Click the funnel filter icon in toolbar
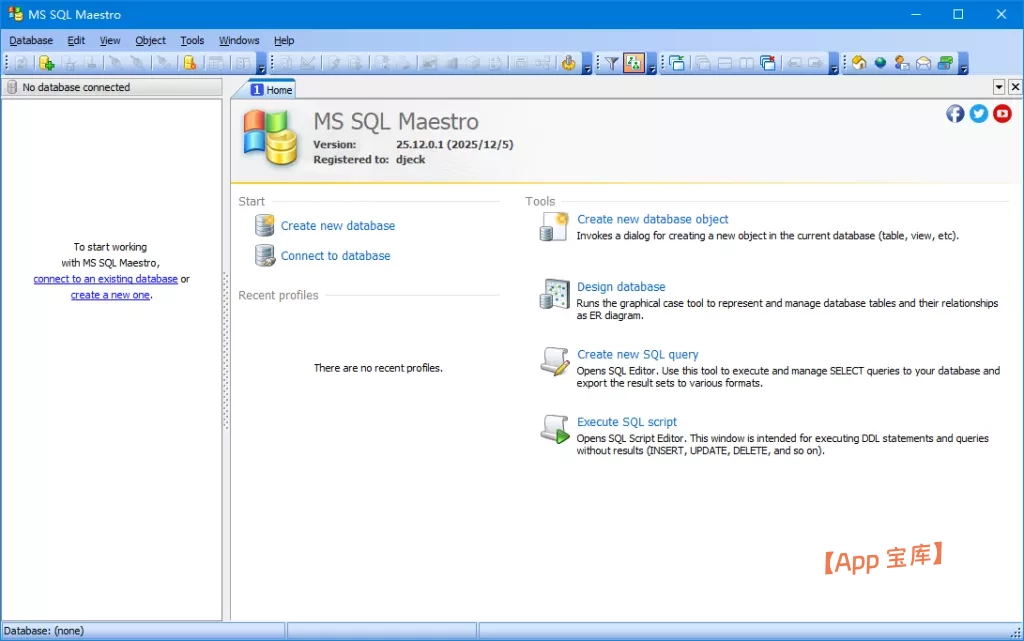Screen dimensions: 1024x641 [x=611, y=63]
